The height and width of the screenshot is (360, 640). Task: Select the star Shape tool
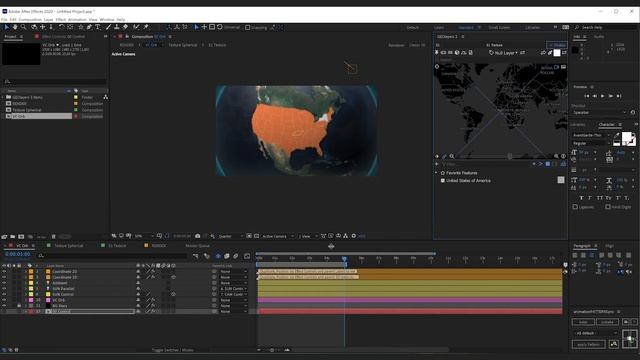pyautogui.click(x=81, y=27)
